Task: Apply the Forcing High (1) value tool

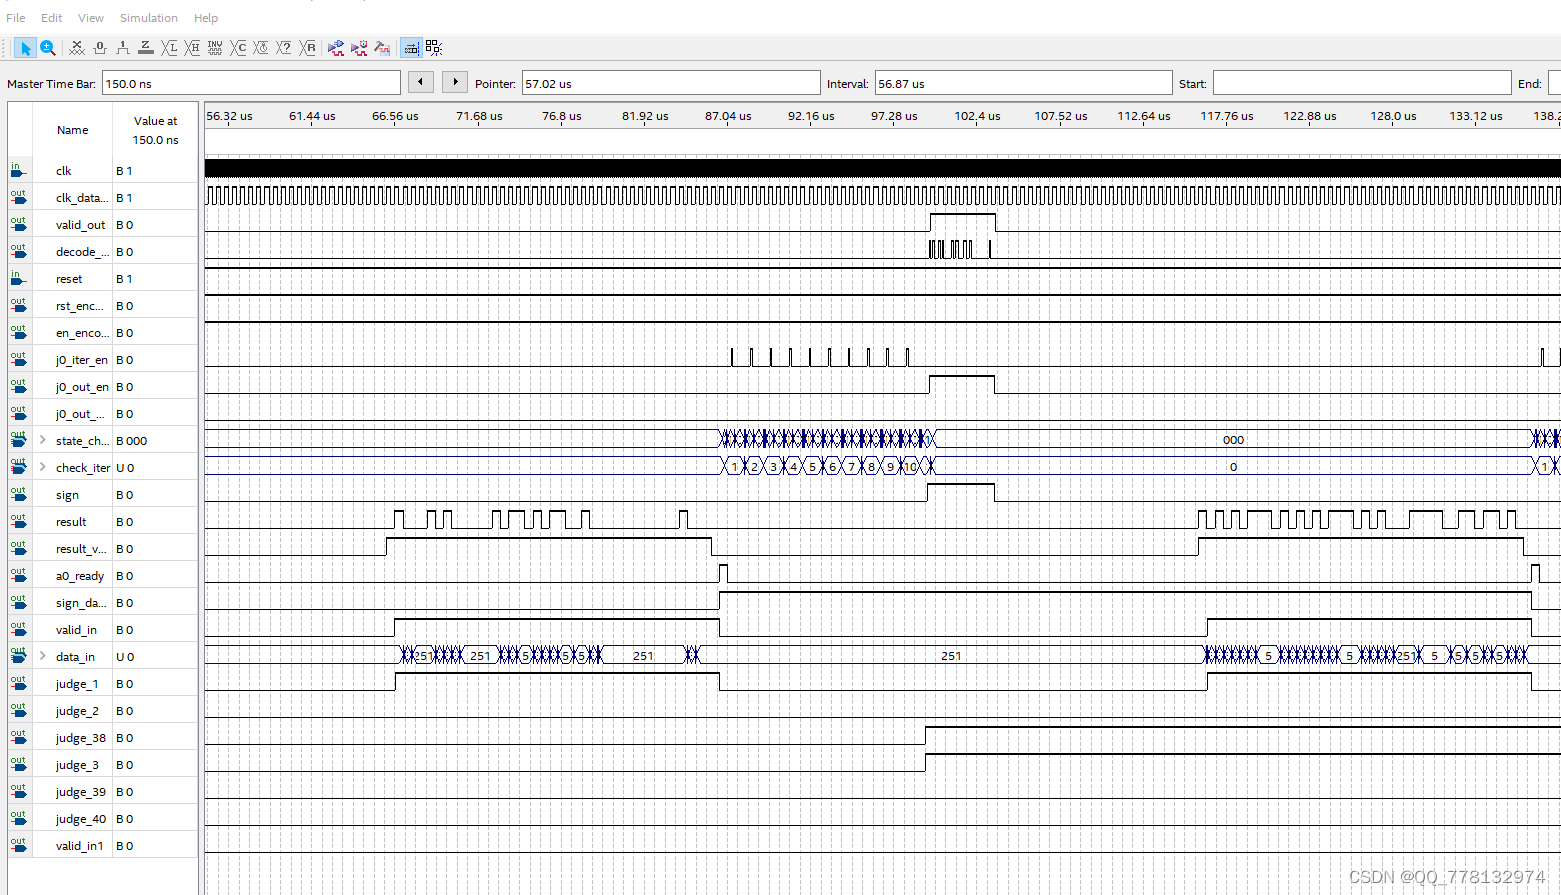Action: (122, 47)
